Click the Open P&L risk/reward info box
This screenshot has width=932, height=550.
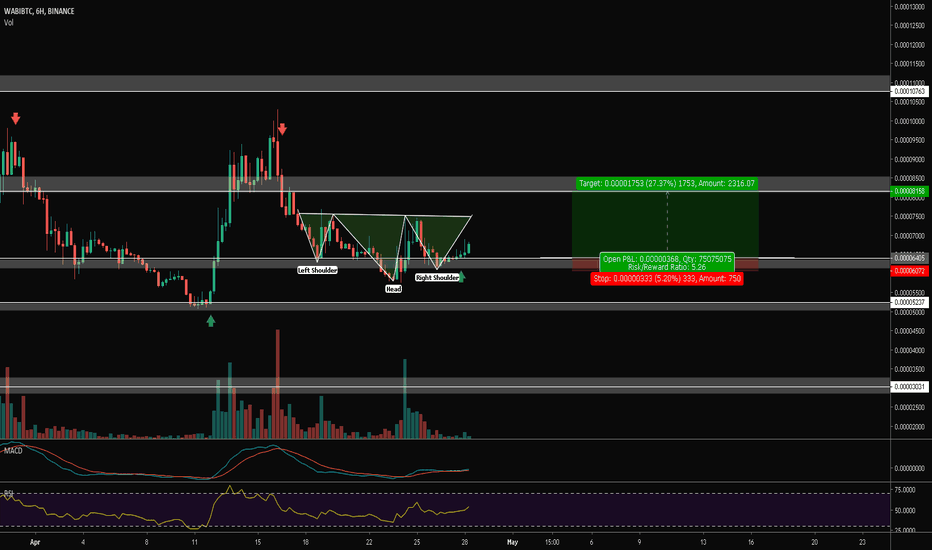pos(667,263)
